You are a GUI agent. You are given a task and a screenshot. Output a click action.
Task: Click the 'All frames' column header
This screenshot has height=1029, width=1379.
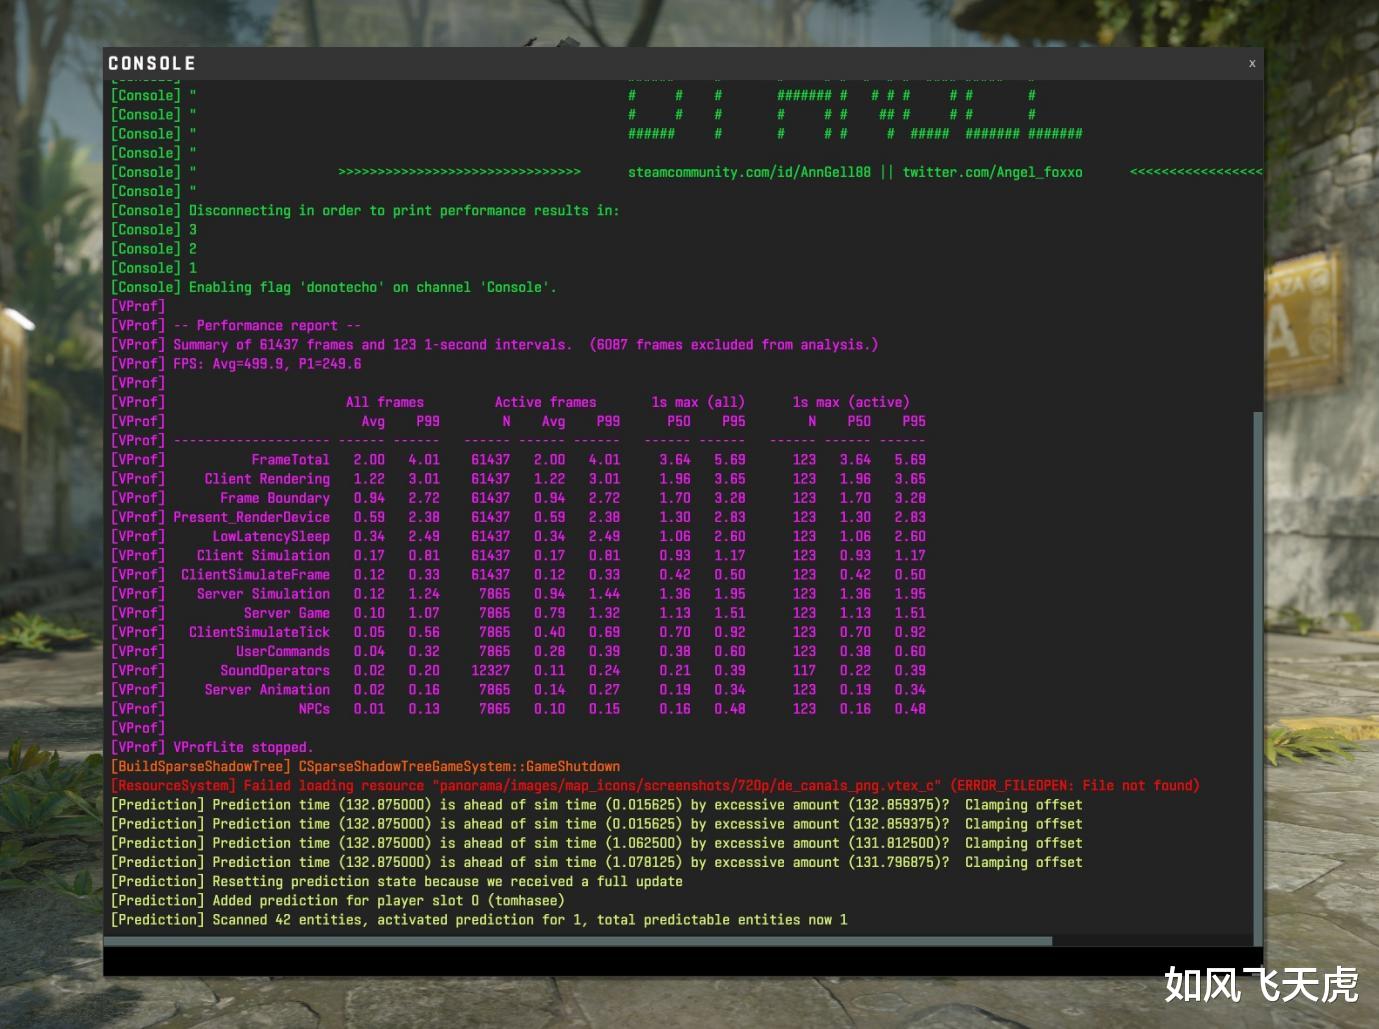[385, 402]
